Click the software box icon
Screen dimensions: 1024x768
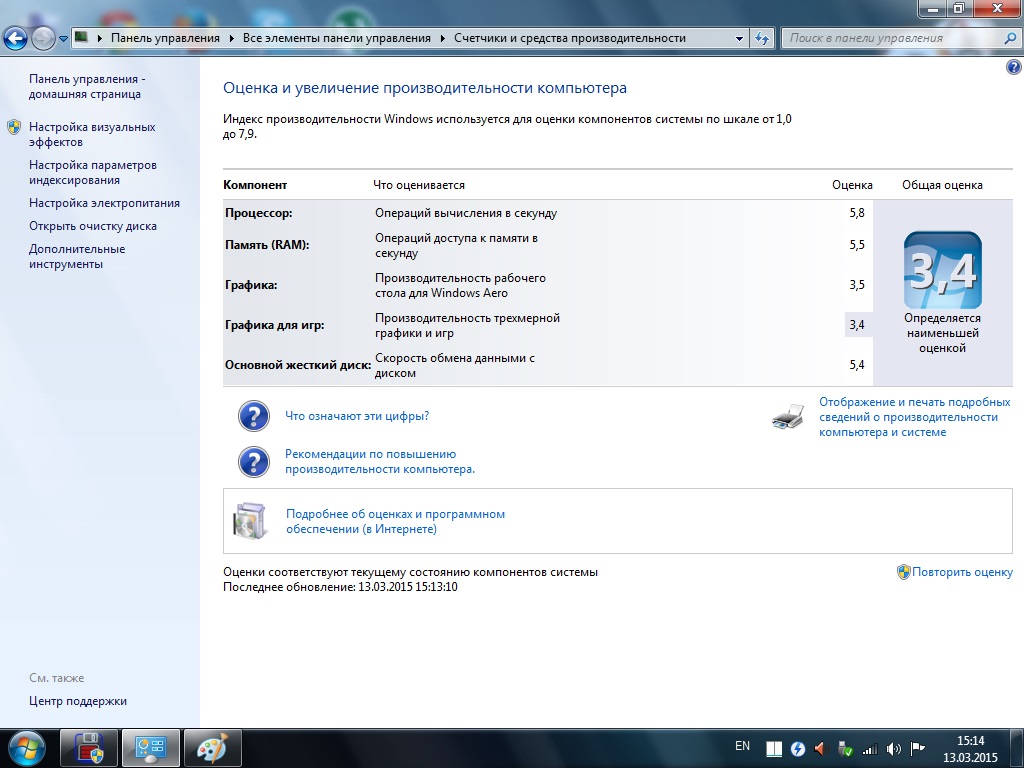pyautogui.click(x=250, y=521)
